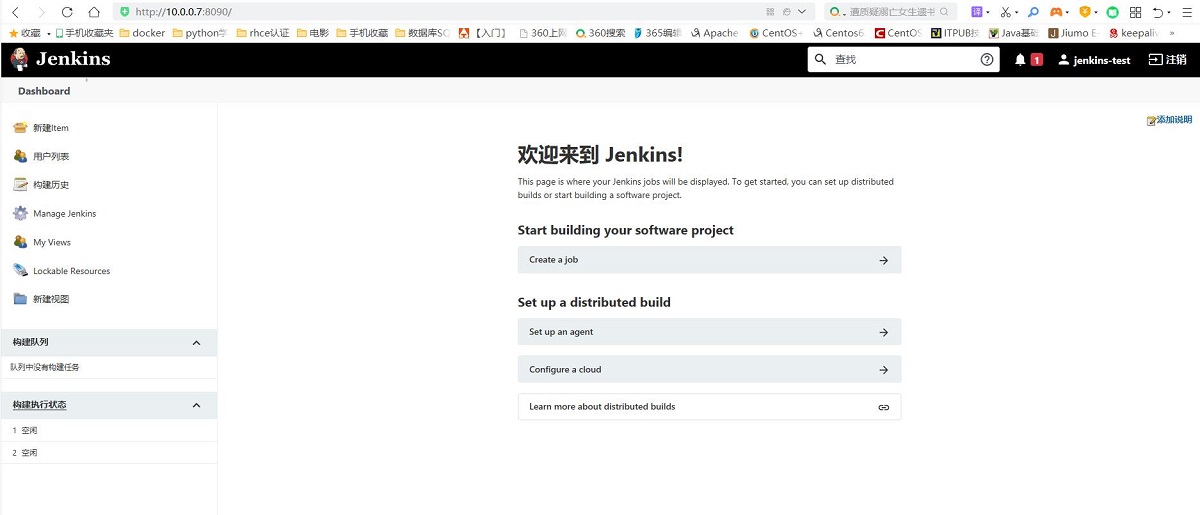Click the browser home icon
The image size is (1200, 515).
[93, 12]
